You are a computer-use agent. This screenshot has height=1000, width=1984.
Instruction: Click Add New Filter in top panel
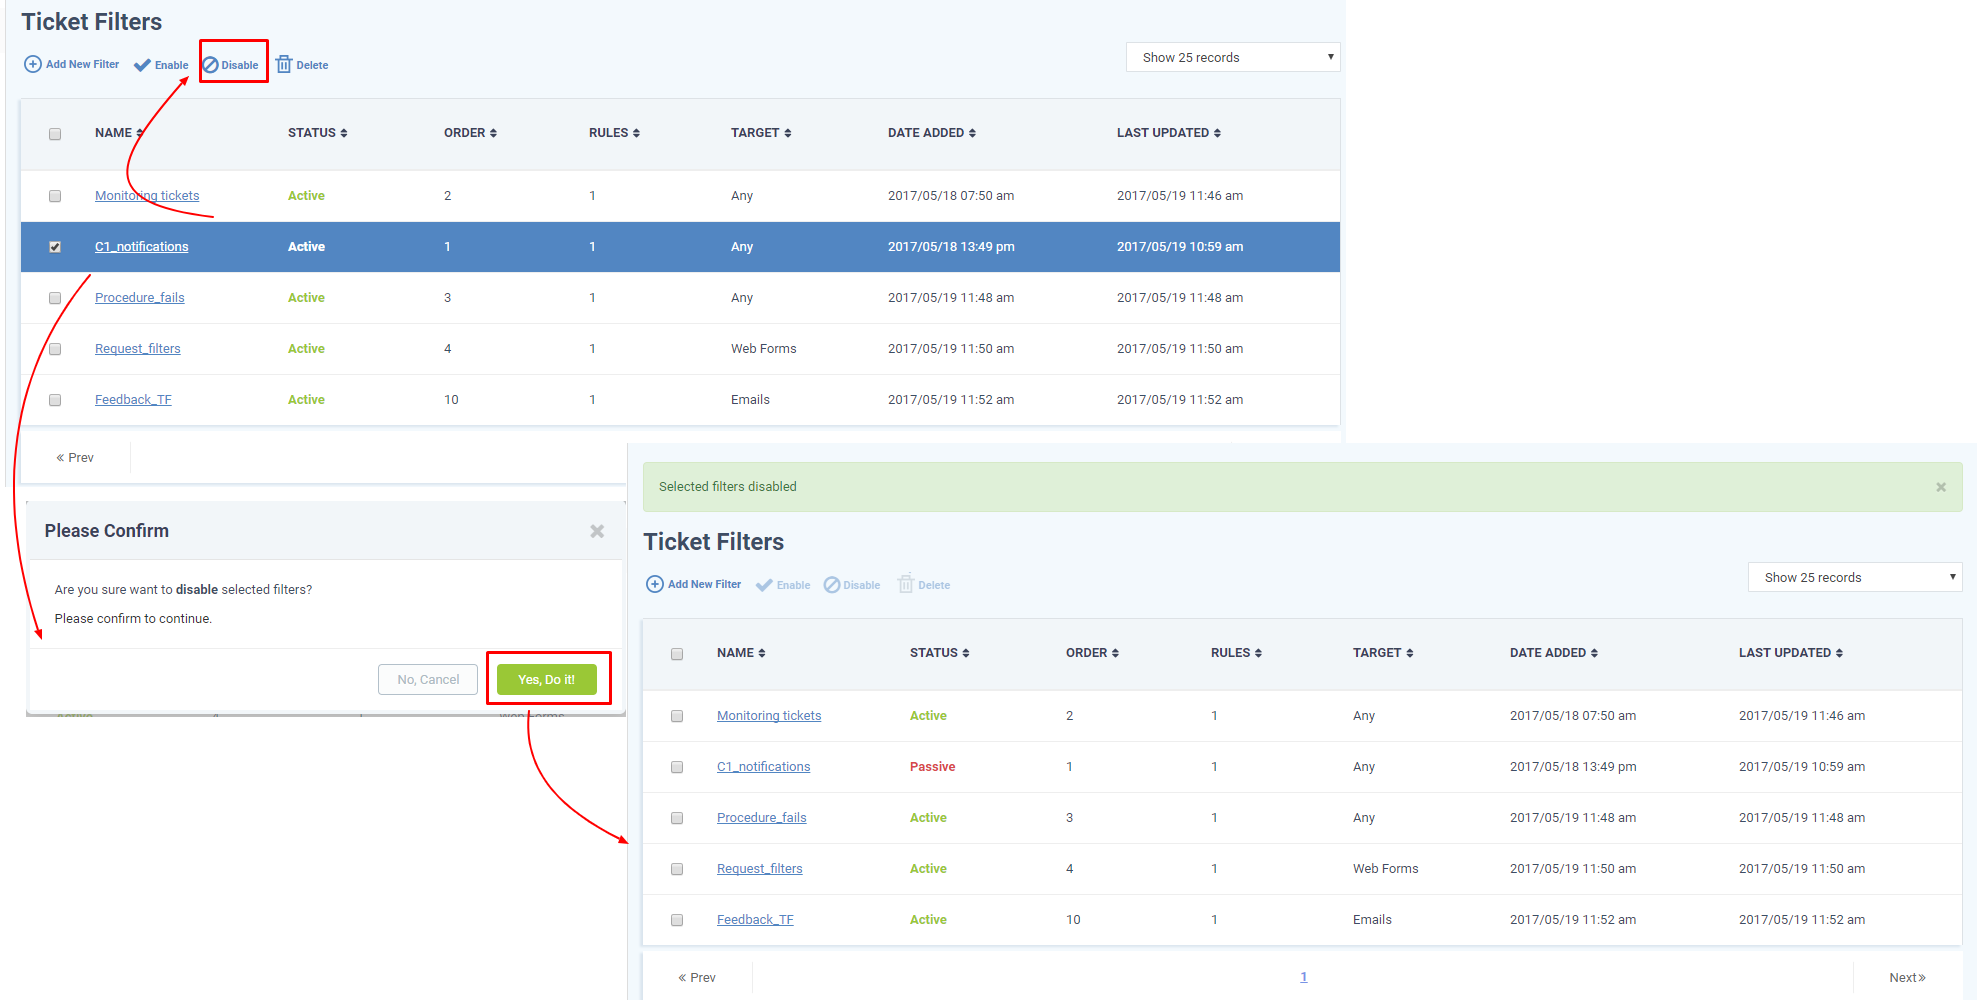[x=71, y=64]
